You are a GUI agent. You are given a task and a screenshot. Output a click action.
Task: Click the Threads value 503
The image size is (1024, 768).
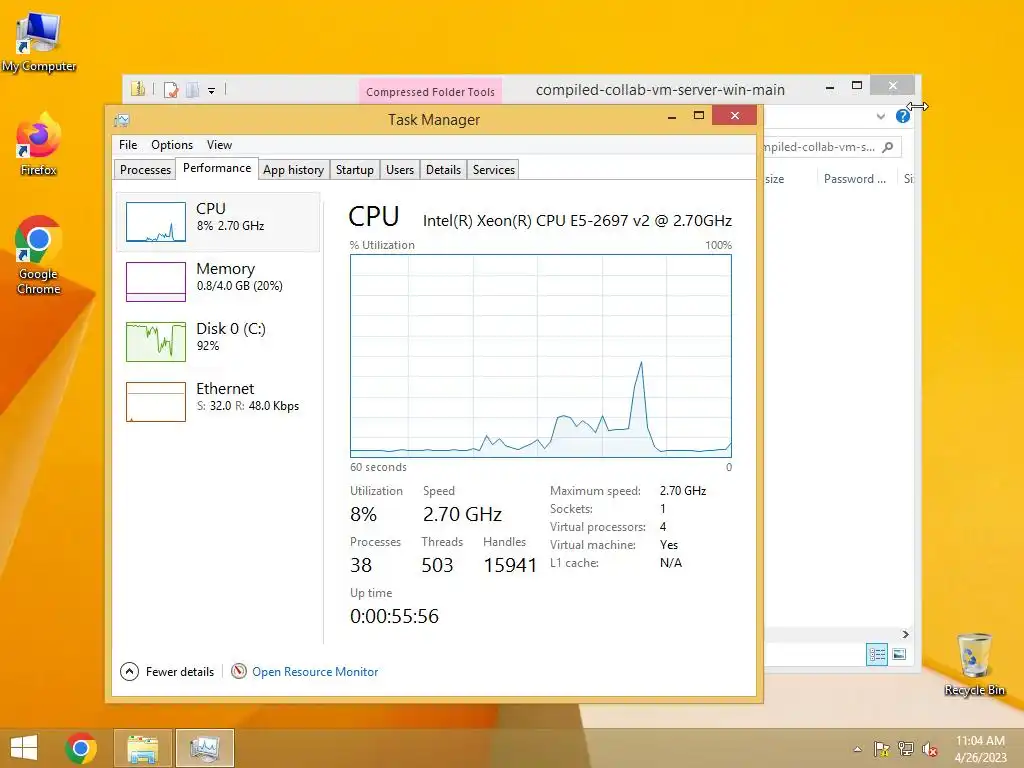tap(437, 565)
